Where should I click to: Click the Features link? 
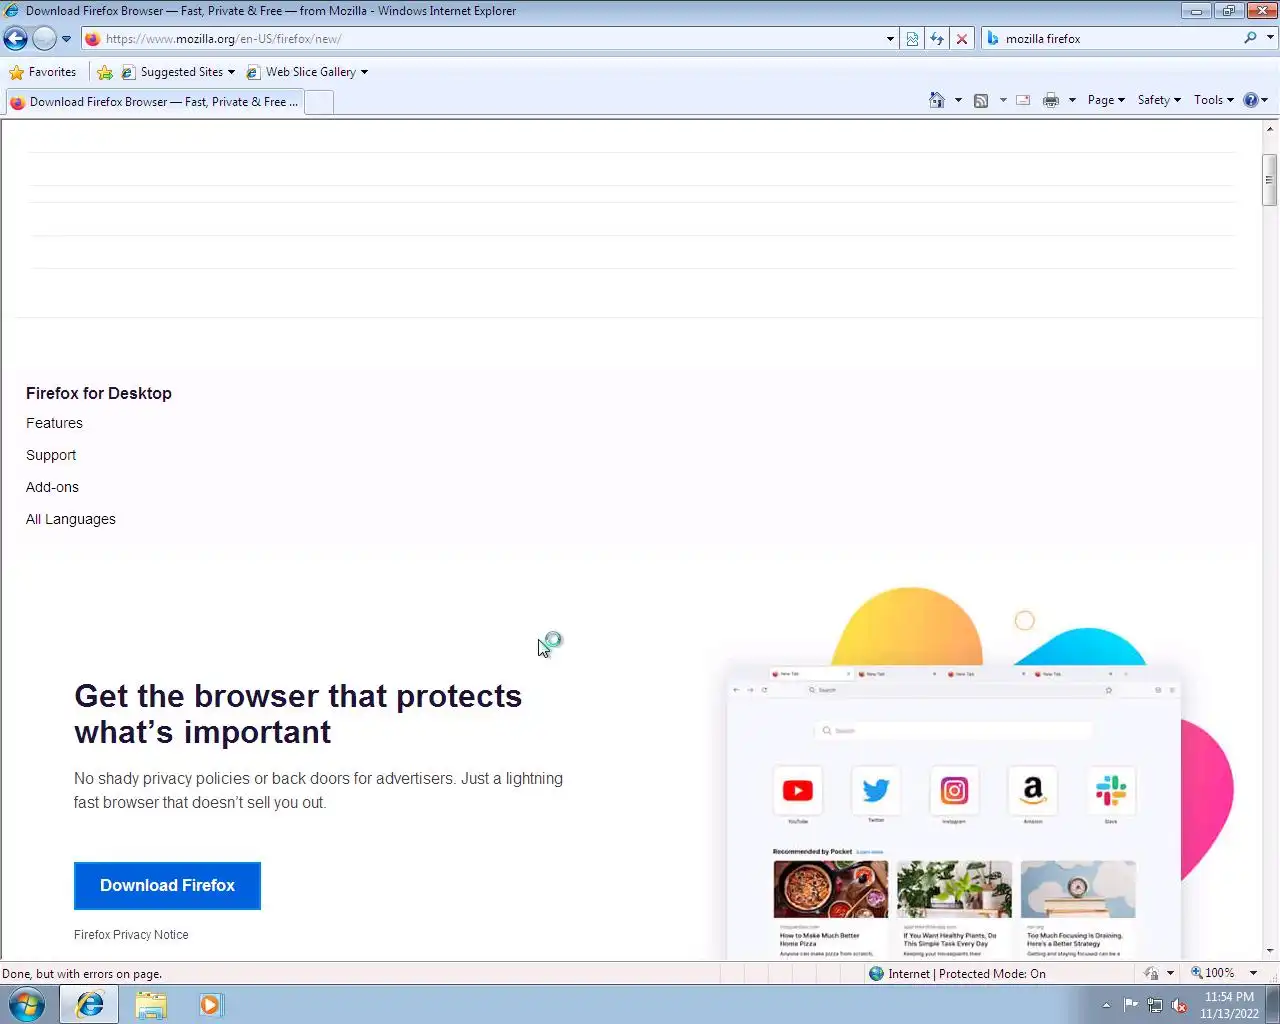click(54, 423)
